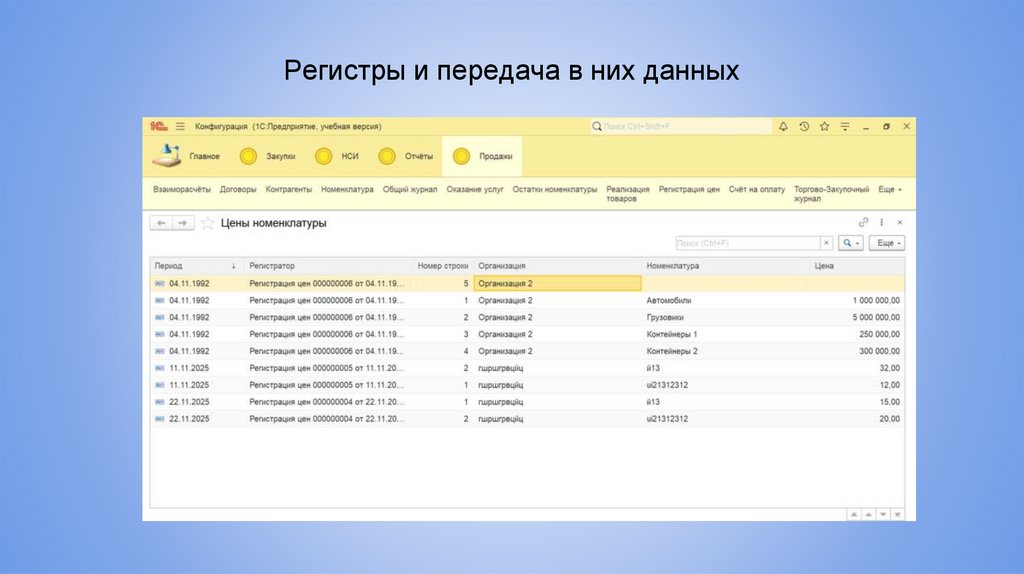Open Счёт на оплату link
The image size is (1024, 574).
(757, 189)
